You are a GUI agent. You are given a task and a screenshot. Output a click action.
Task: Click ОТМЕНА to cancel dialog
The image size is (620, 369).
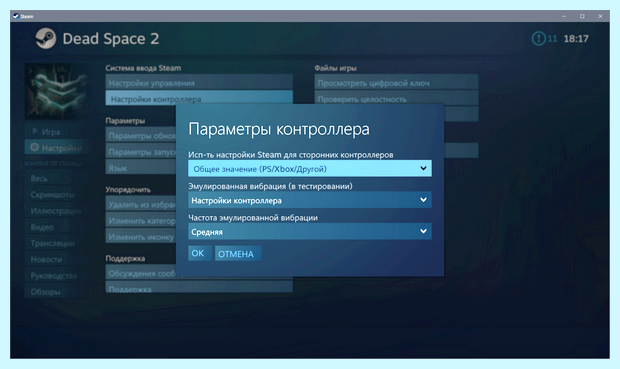pos(237,254)
